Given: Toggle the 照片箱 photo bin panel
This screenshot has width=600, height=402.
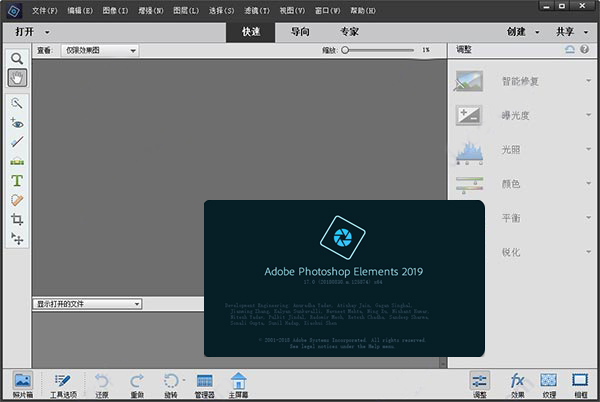Looking at the screenshot, I should 22,384.
